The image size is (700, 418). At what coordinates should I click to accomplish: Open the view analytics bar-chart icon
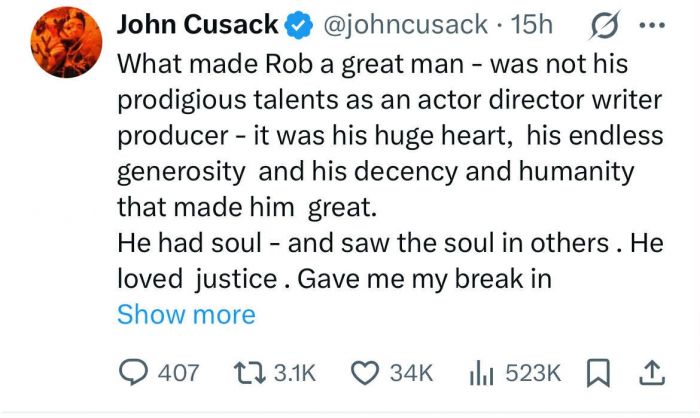tap(483, 373)
